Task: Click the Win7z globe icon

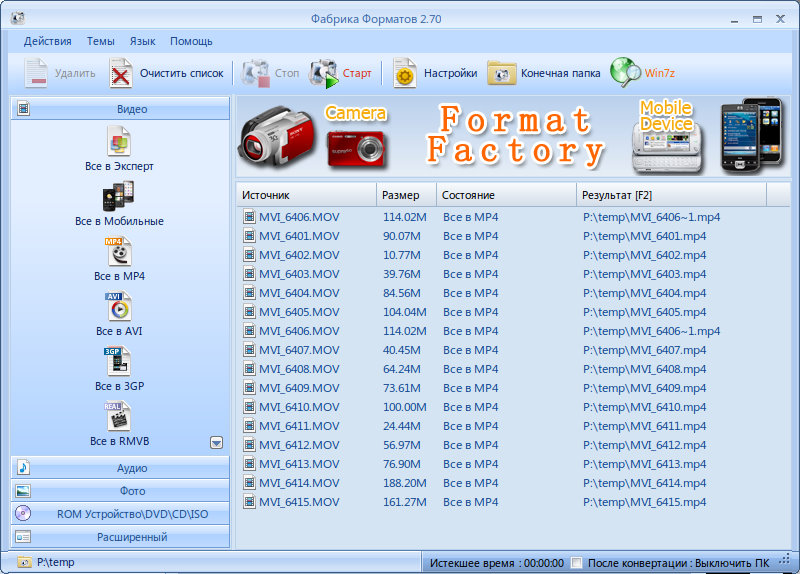Action: pyautogui.click(x=625, y=72)
